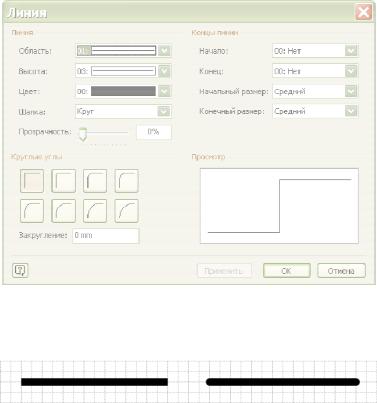Open the Цвет line color dropdown
Image resolution: width=377 pixels, height=403 pixels.
coord(164,91)
